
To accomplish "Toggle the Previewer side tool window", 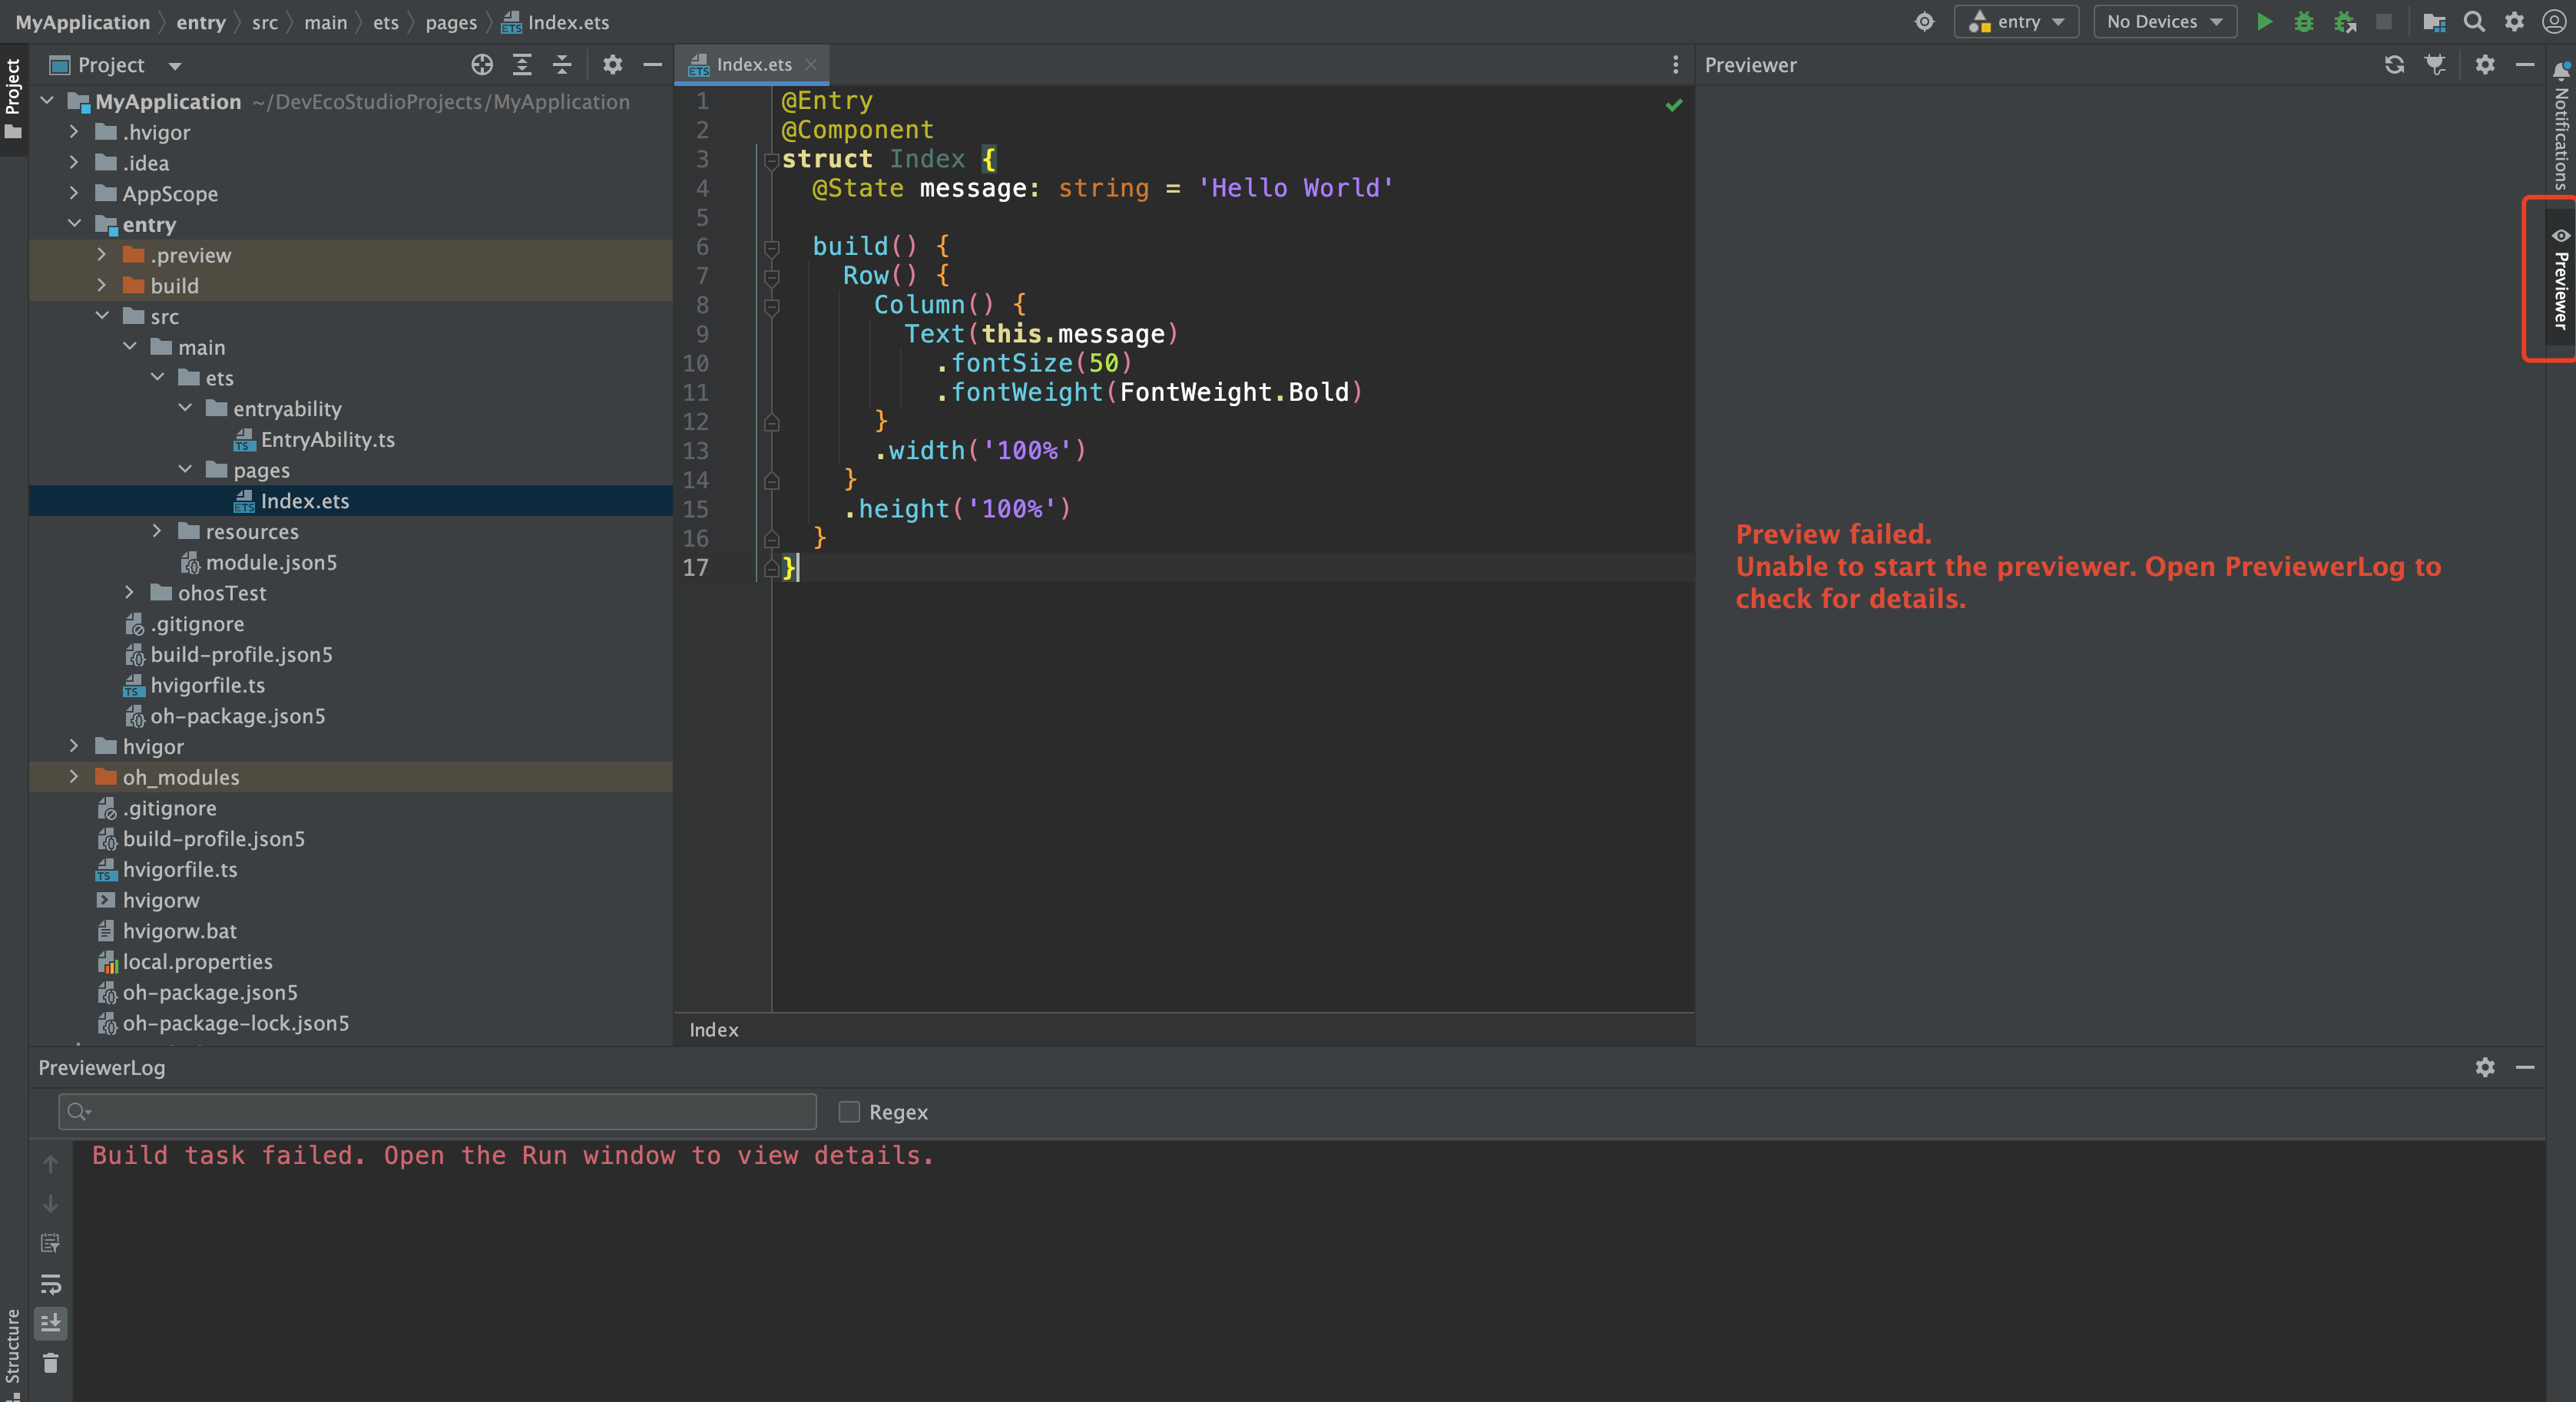I will [x=2559, y=280].
